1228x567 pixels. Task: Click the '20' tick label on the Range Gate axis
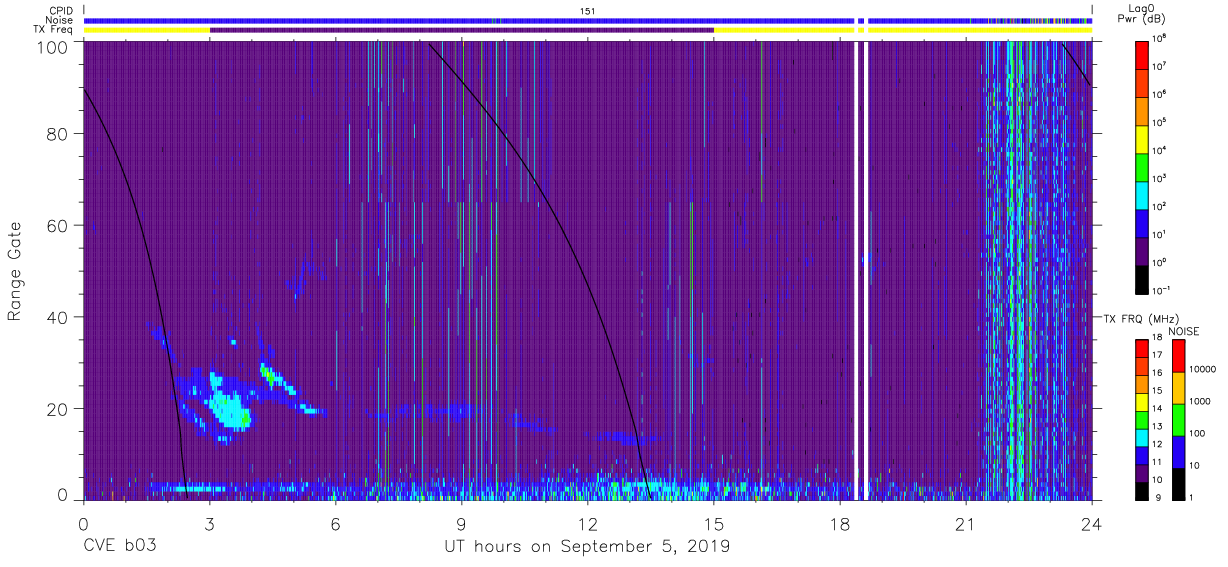pos(57,408)
